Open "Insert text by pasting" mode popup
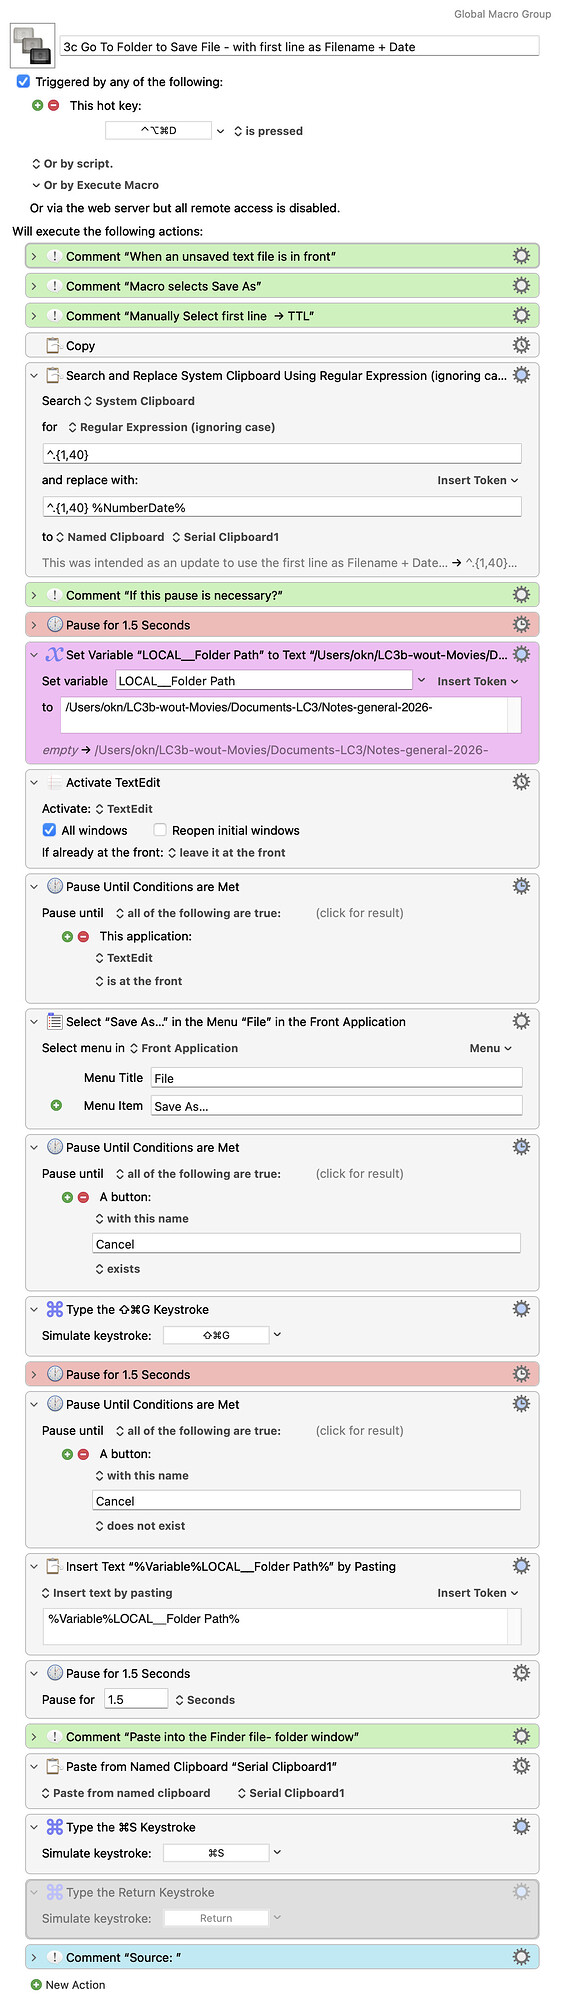 pos(107,1593)
